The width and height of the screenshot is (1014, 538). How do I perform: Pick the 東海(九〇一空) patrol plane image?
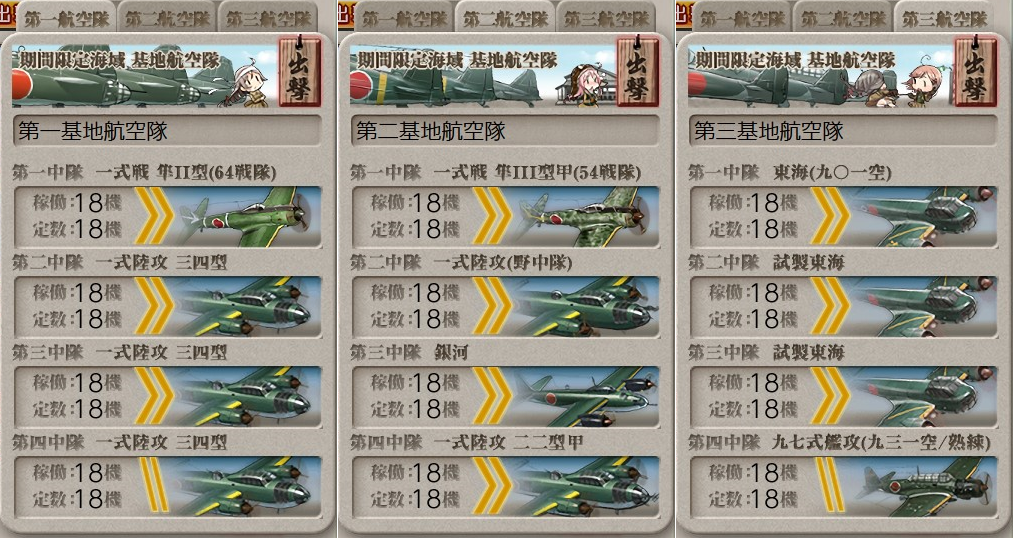click(925, 217)
